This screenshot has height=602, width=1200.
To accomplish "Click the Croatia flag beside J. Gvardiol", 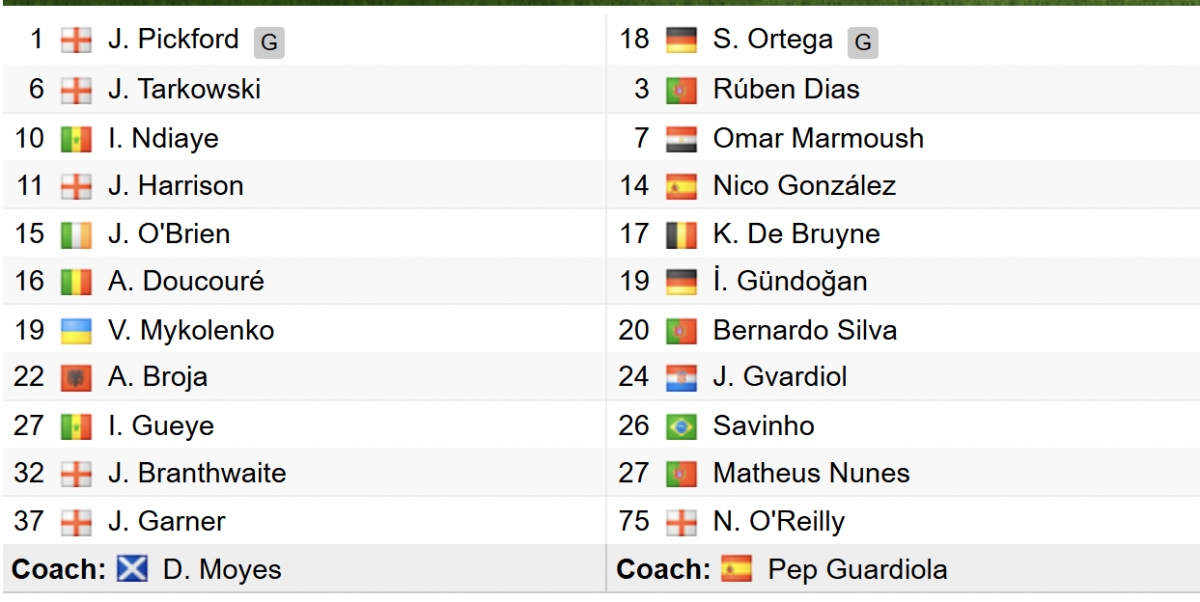I will [681, 378].
